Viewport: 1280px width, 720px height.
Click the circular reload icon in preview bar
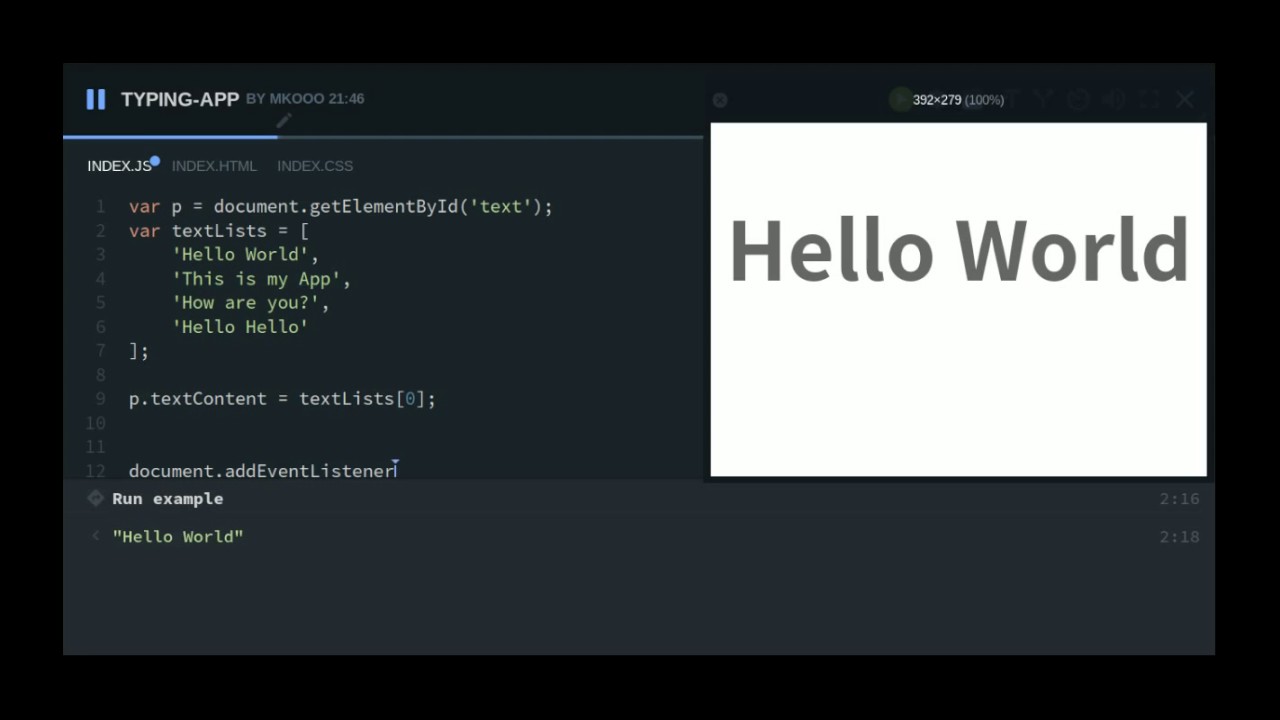point(1078,99)
